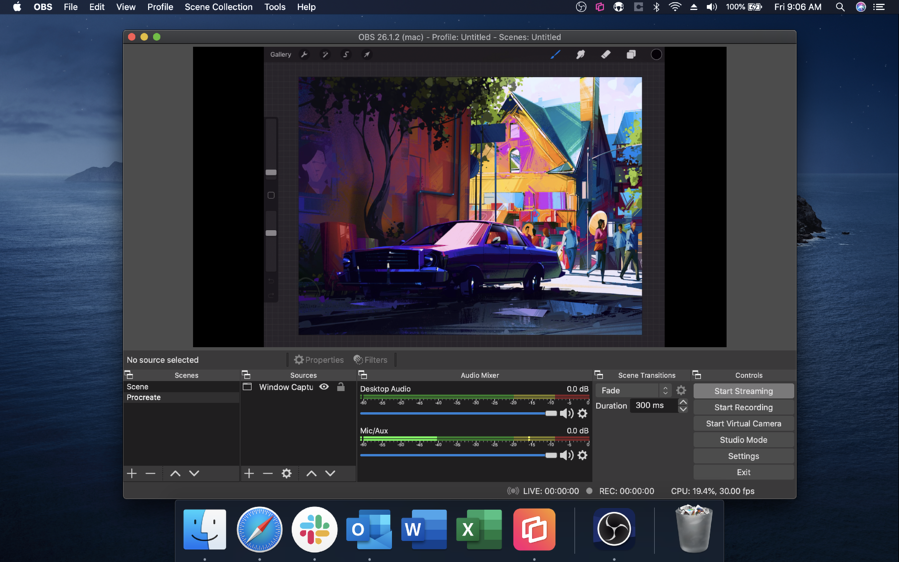Open the Procreate Gallery
The height and width of the screenshot is (562, 899).
pyautogui.click(x=280, y=54)
